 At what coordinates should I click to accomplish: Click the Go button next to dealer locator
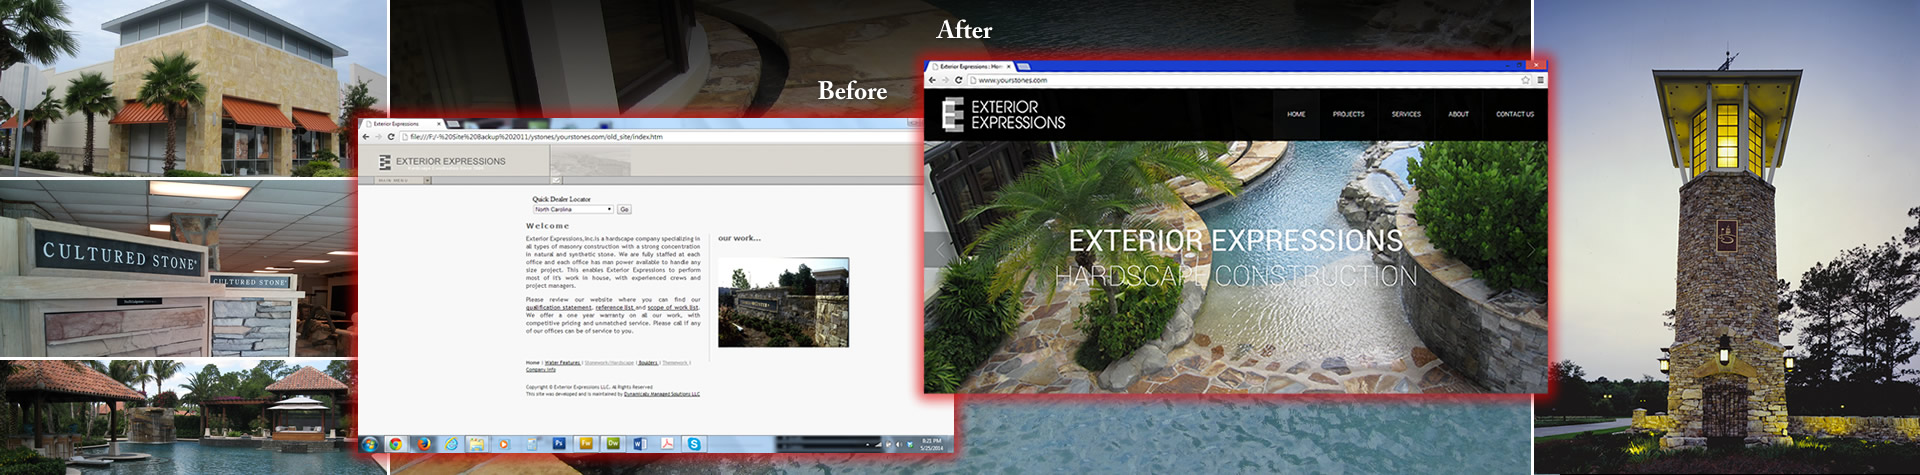point(624,209)
